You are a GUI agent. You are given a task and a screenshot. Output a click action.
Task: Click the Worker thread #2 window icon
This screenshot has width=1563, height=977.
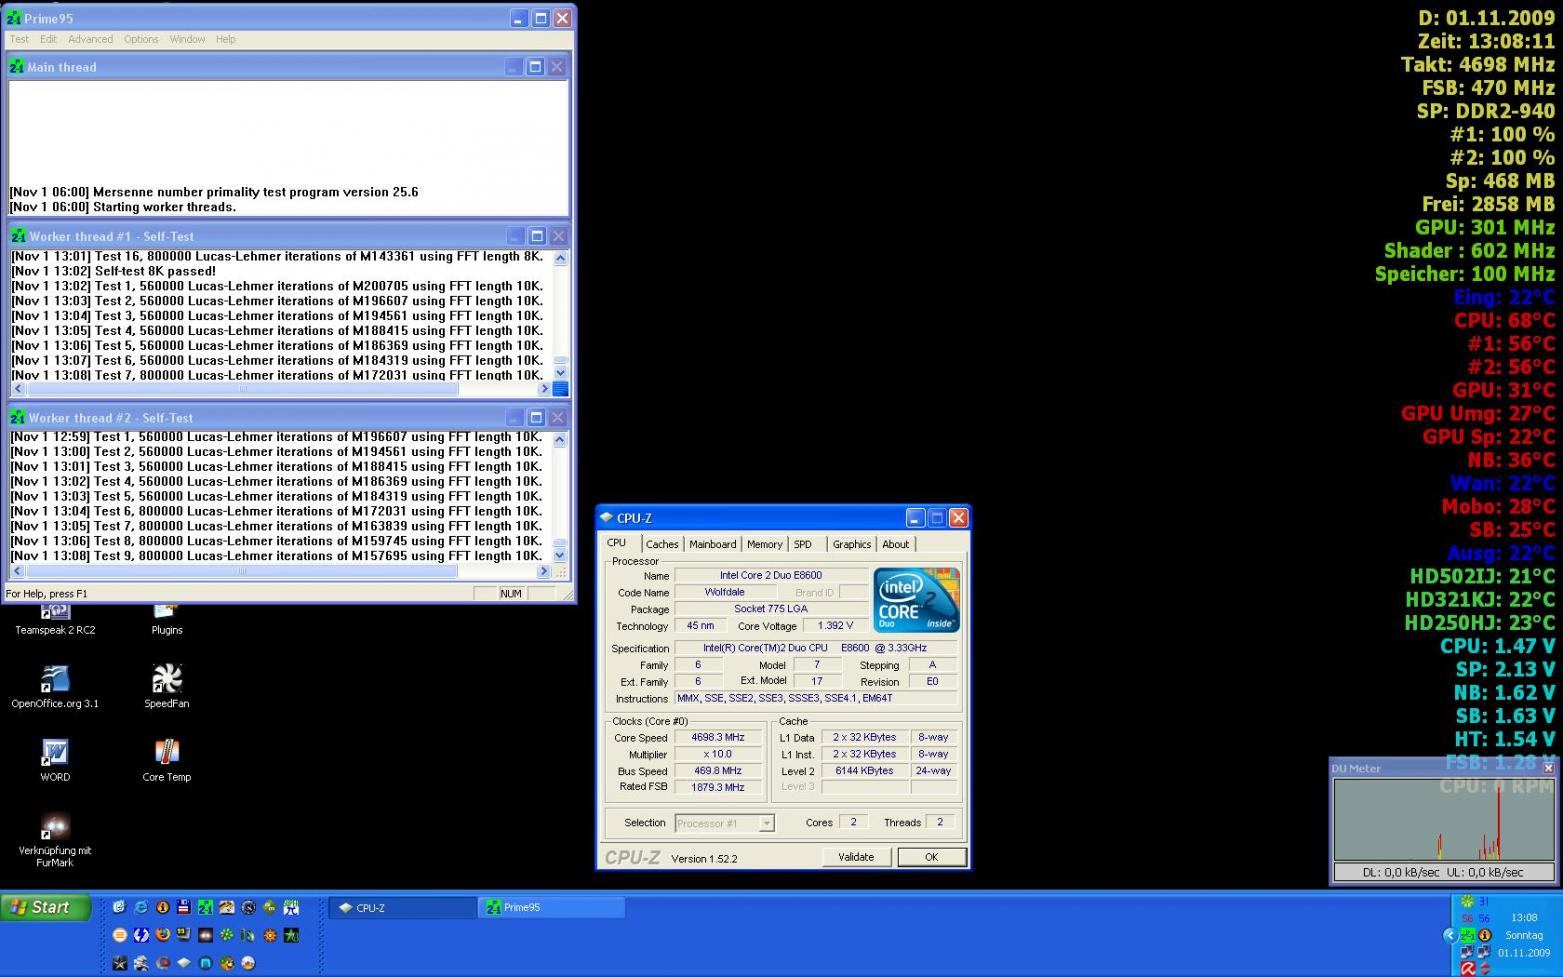18,417
